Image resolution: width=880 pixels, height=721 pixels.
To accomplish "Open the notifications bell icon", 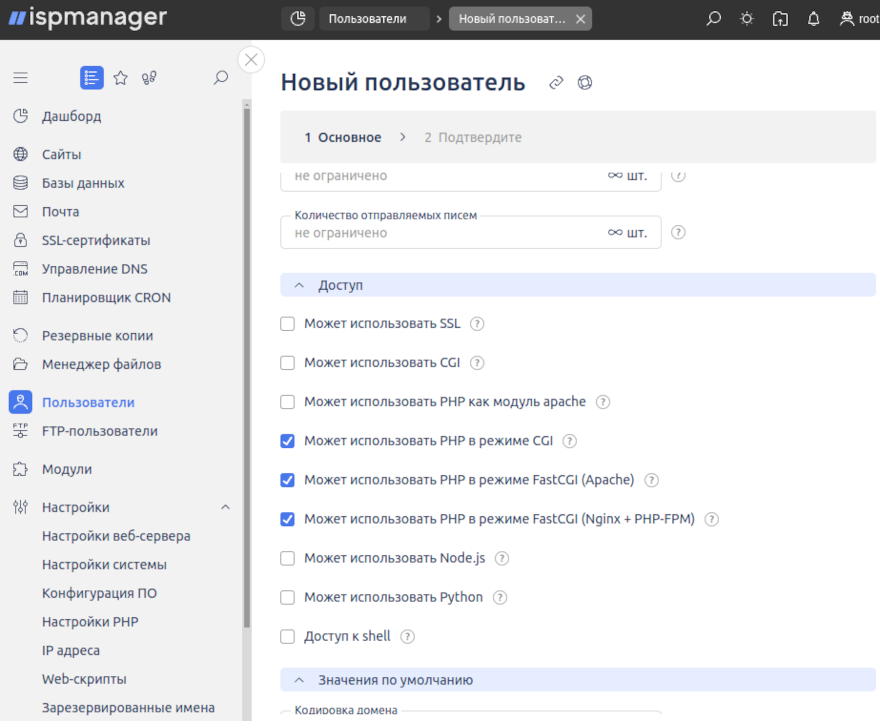I will pyautogui.click(x=813, y=19).
